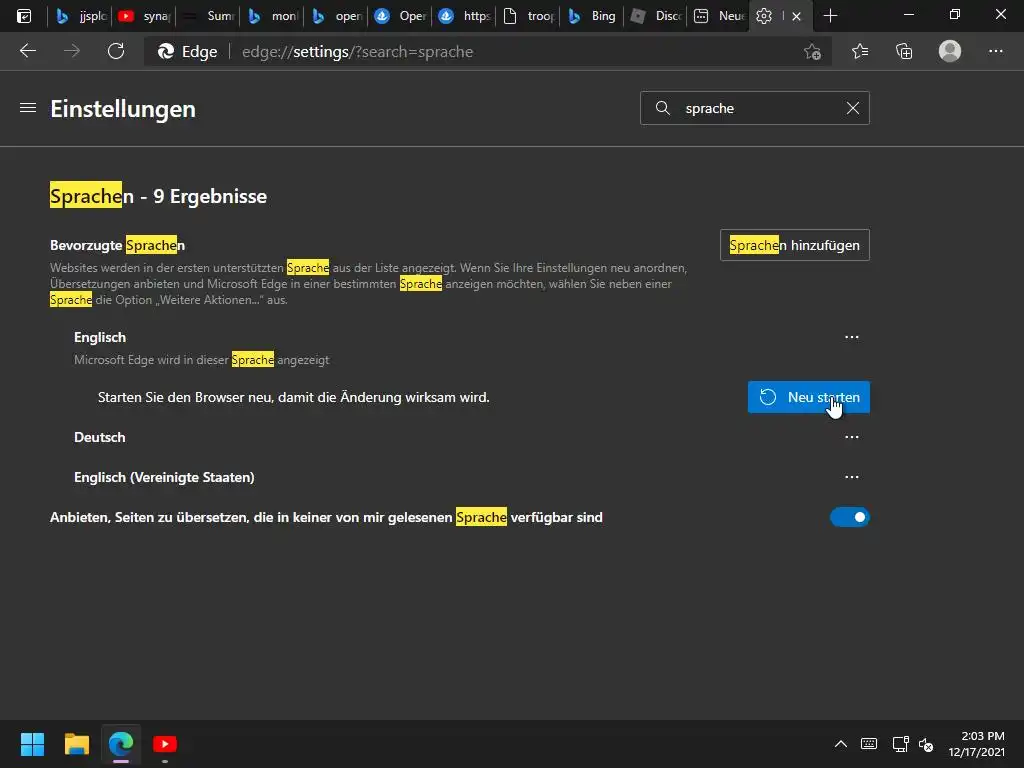This screenshot has height=768, width=1024.
Task: Go back with the back arrow
Action: pos(28,51)
